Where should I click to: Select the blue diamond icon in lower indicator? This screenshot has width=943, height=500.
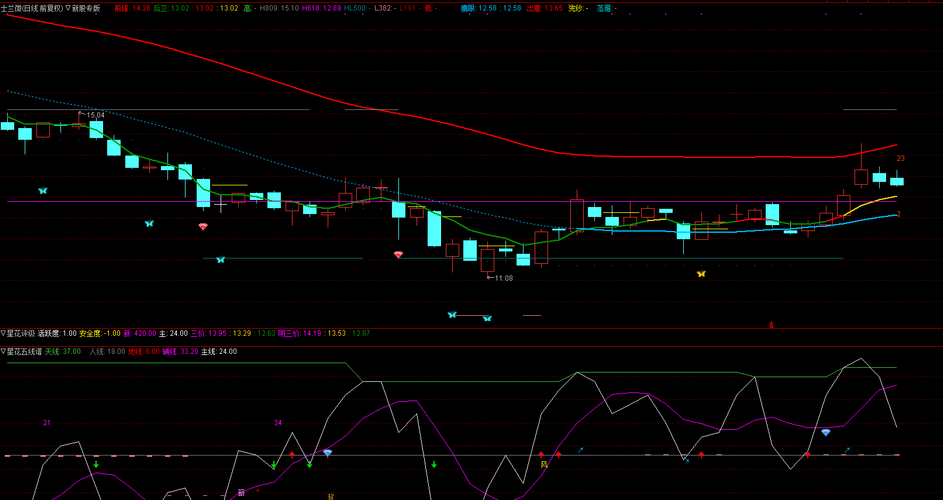click(826, 432)
